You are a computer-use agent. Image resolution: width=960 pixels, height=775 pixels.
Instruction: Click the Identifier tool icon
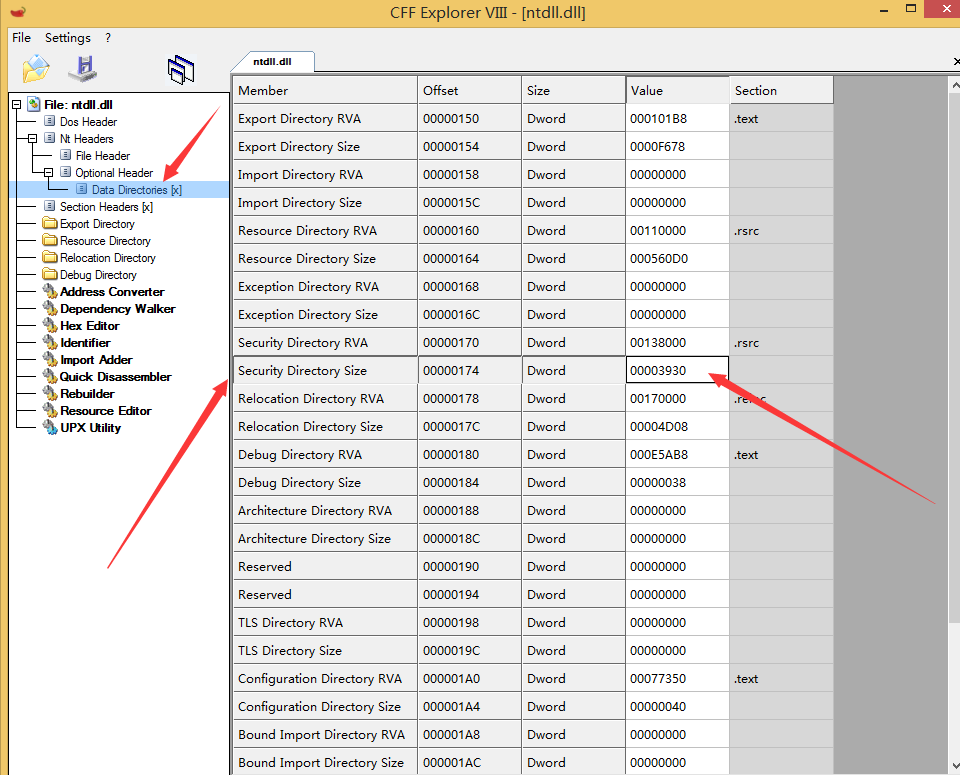50,343
